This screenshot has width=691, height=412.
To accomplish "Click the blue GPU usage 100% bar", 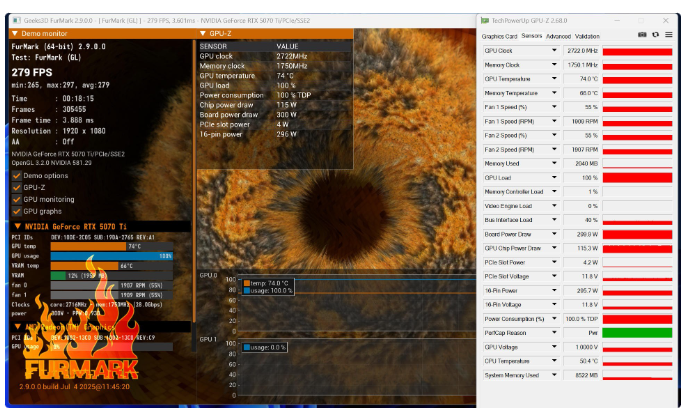I will [x=111, y=256].
